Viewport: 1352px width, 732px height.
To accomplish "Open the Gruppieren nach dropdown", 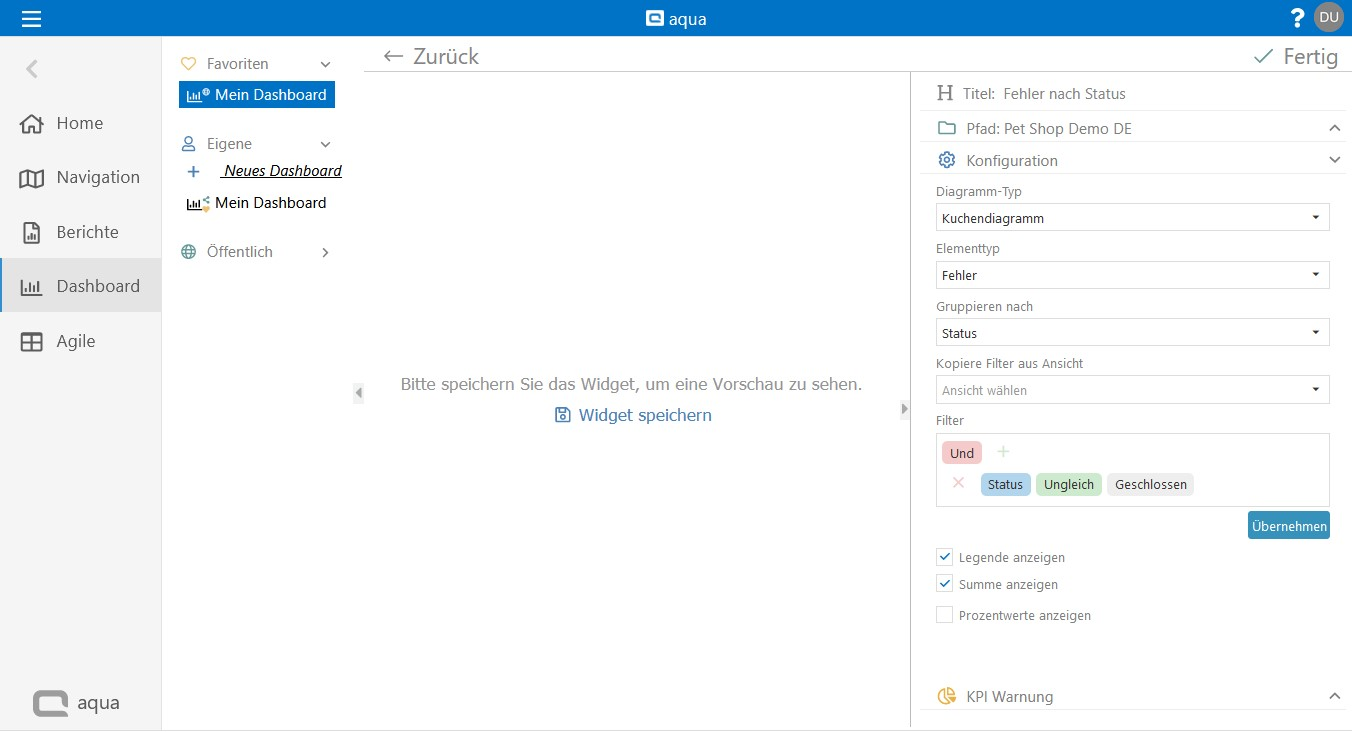I will tap(1132, 333).
